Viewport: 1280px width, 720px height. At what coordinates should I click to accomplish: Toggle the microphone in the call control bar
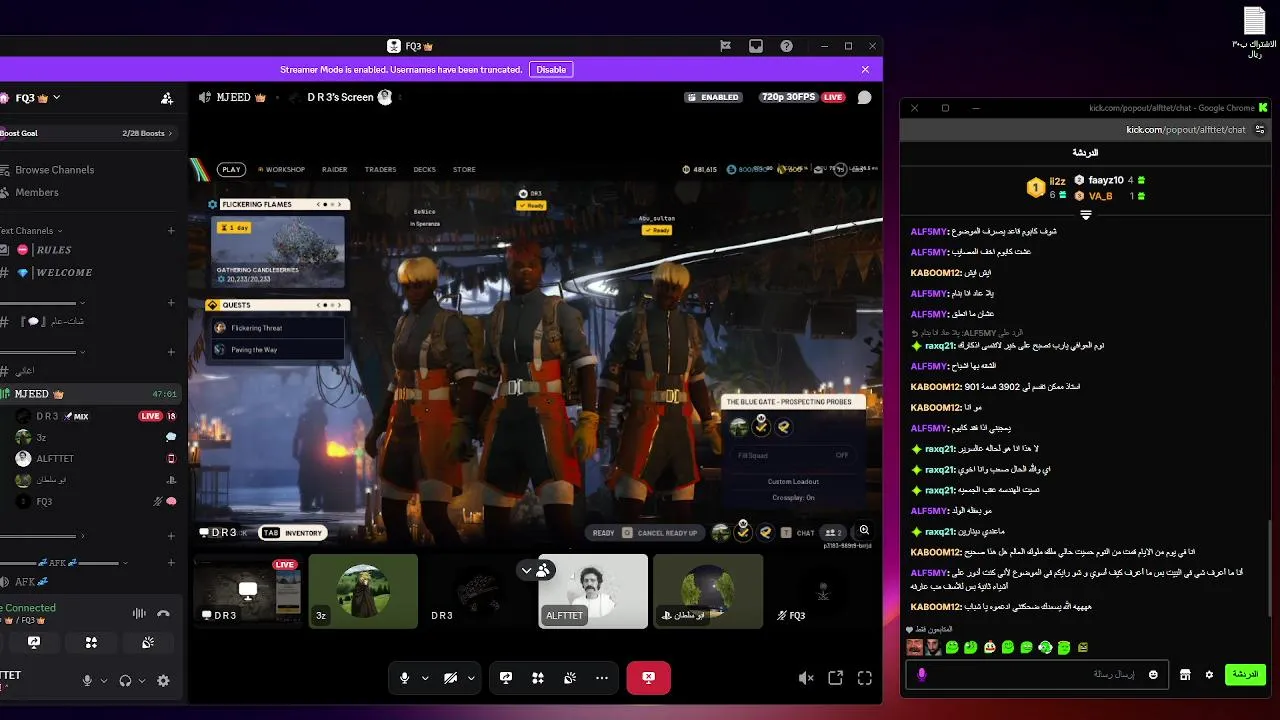point(404,678)
